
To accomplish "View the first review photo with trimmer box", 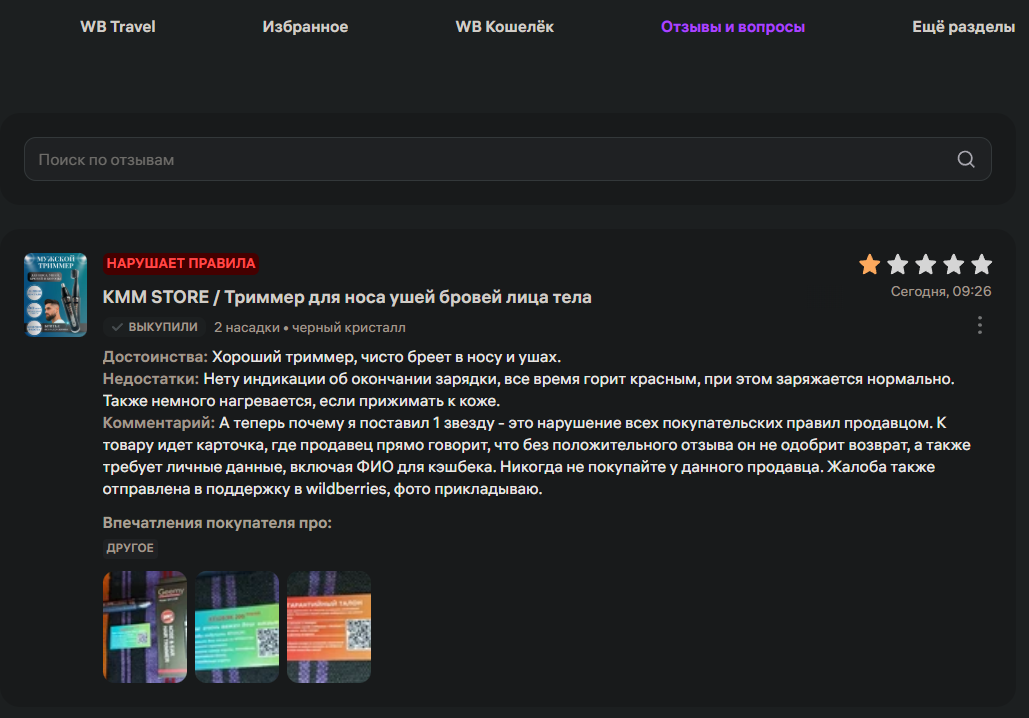I will 145,627.
